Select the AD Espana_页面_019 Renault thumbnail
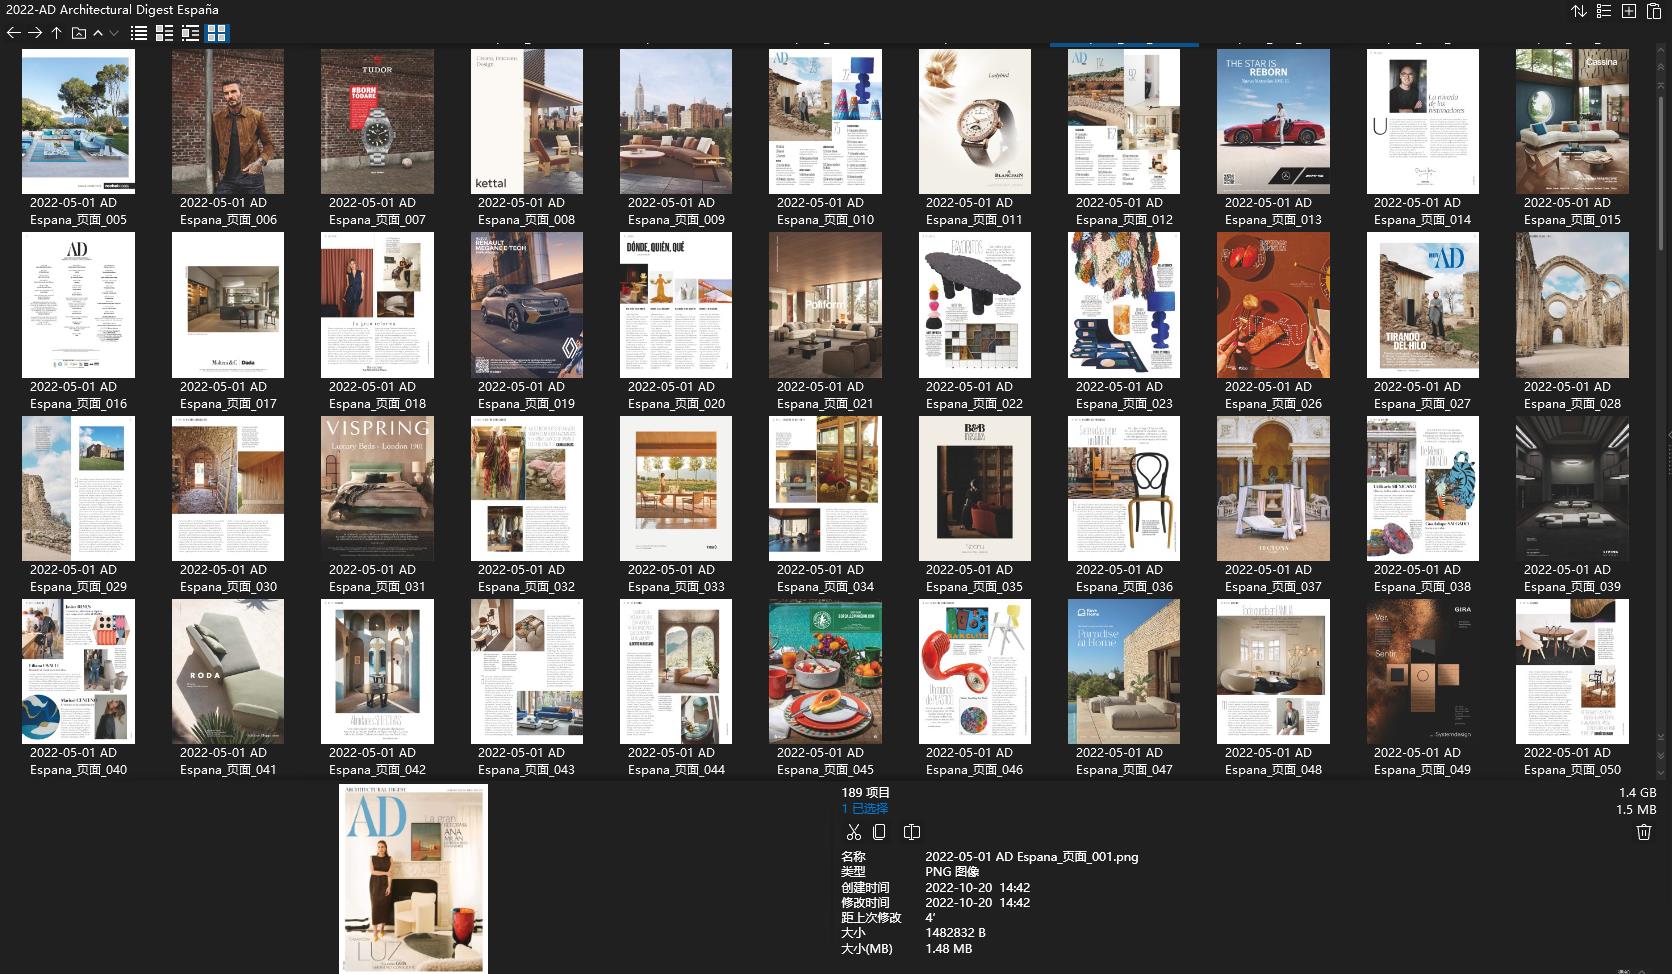The width and height of the screenshot is (1672, 974). [x=527, y=304]
